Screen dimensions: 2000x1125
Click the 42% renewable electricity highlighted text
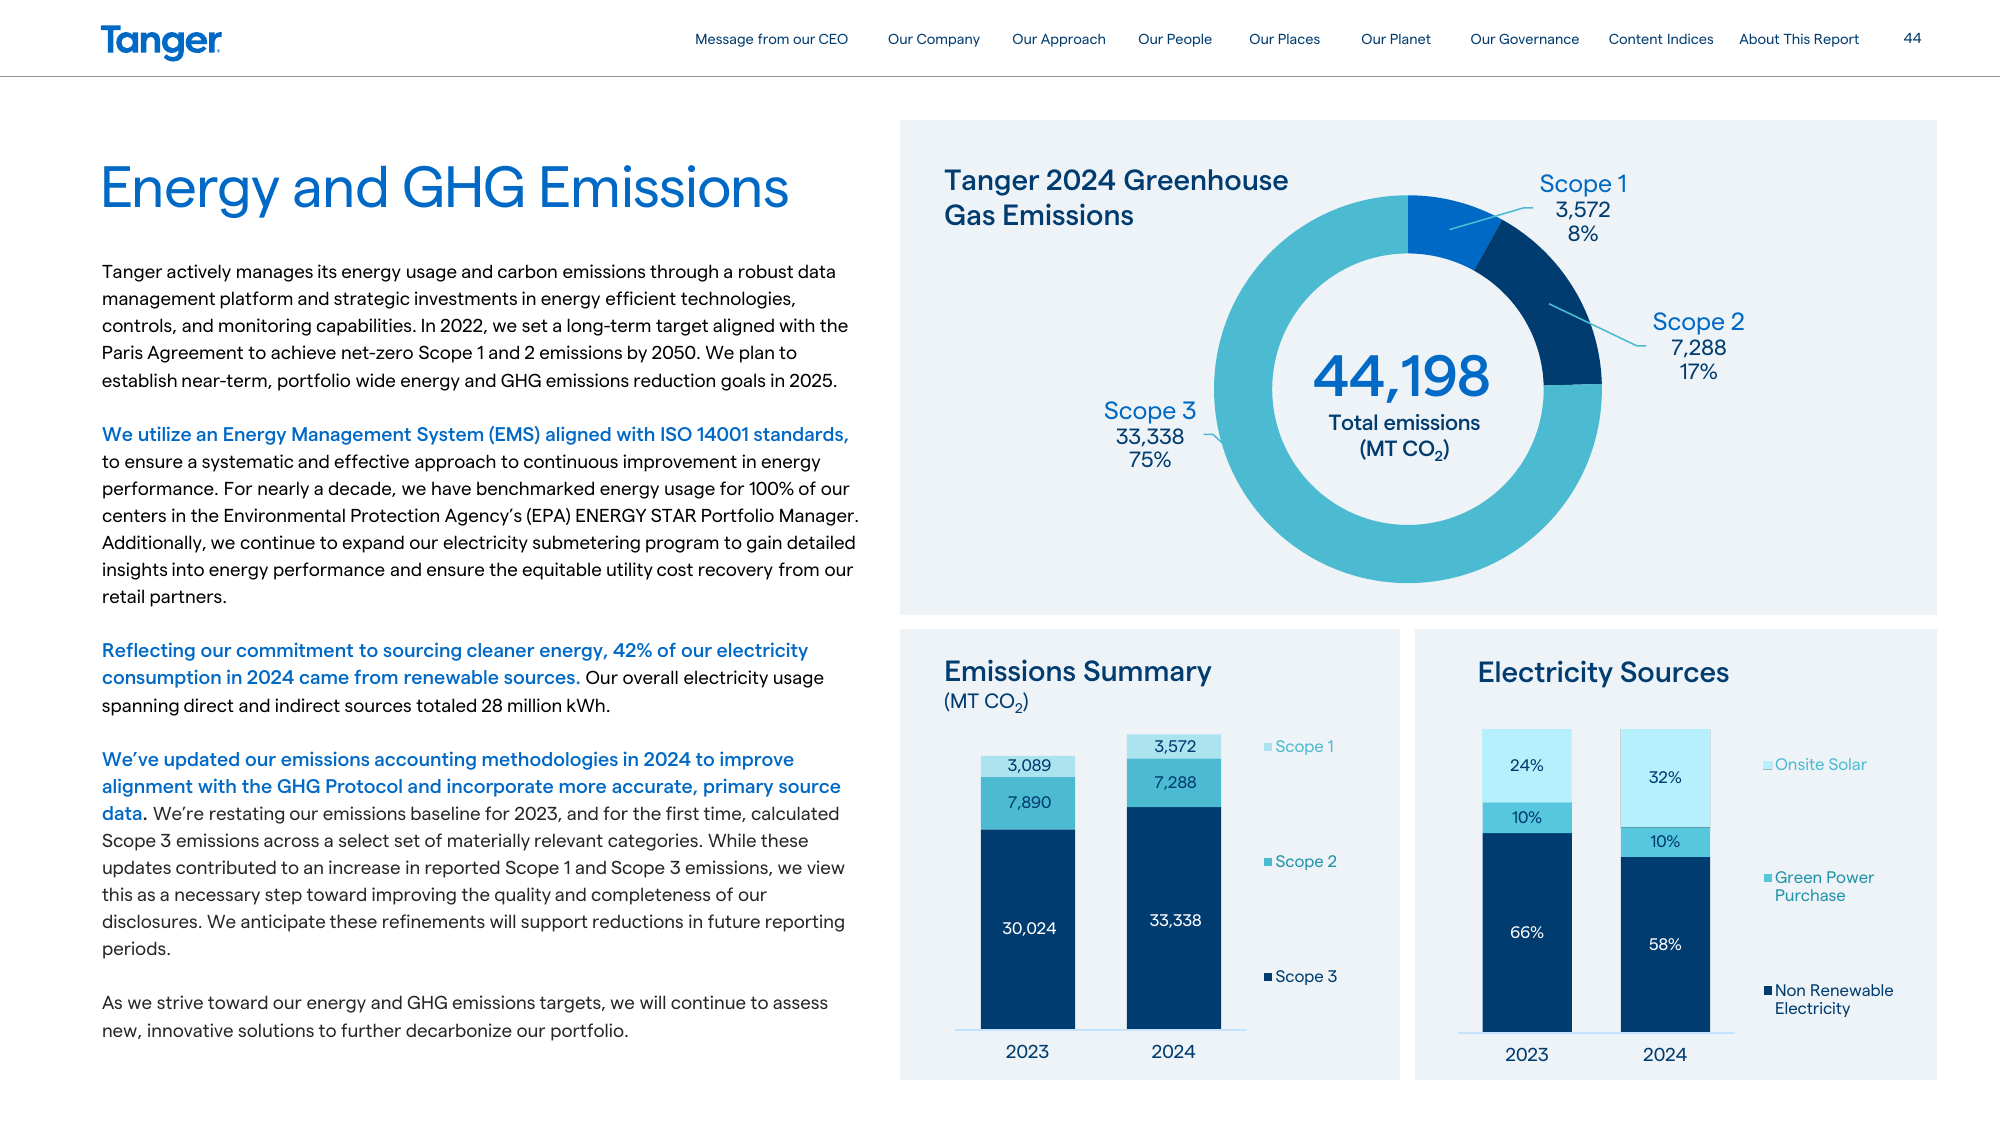click(x=455, y=664)
